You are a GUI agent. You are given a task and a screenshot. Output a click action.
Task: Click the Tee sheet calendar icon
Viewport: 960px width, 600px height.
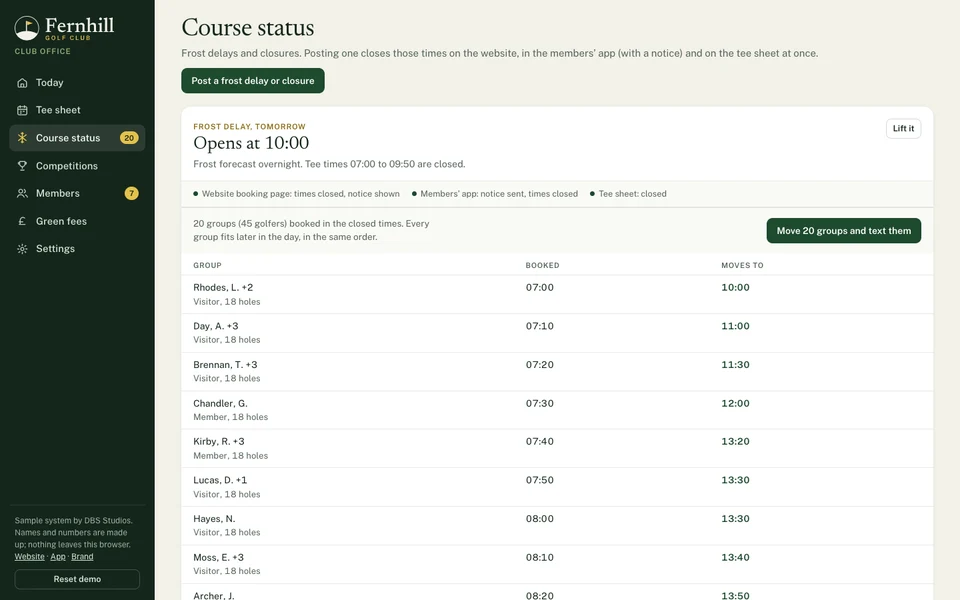pyautogui.click(x=22, y=110)
